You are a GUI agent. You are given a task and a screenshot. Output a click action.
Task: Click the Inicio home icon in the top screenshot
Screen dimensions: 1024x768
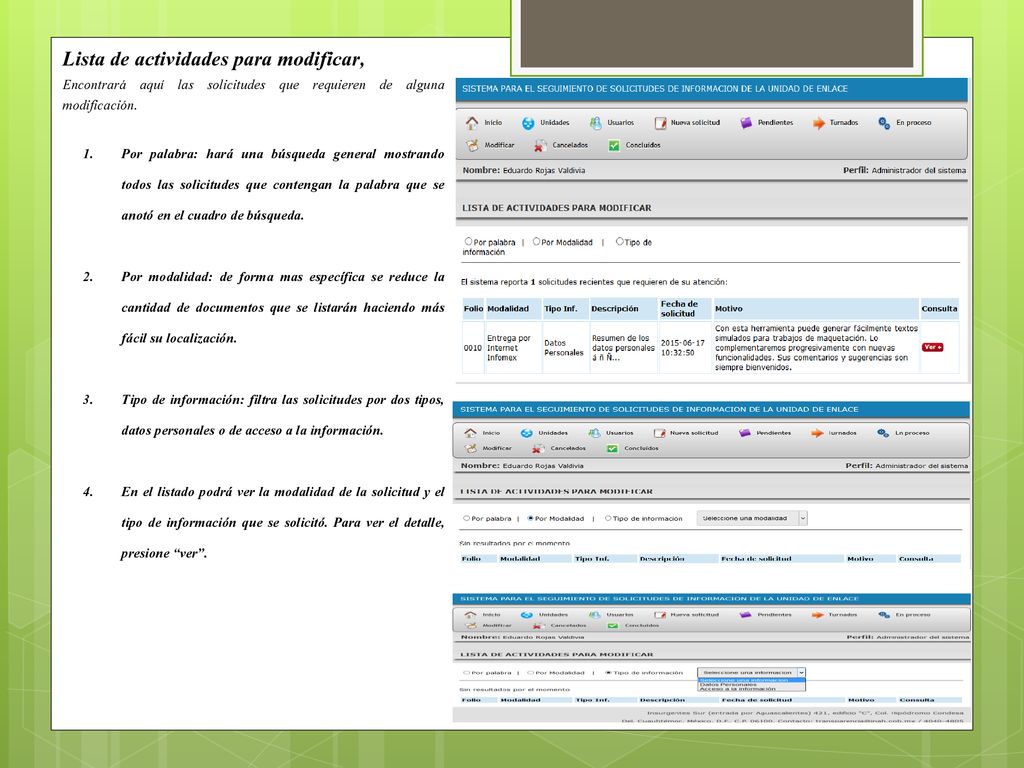click(x=472, y=123)
